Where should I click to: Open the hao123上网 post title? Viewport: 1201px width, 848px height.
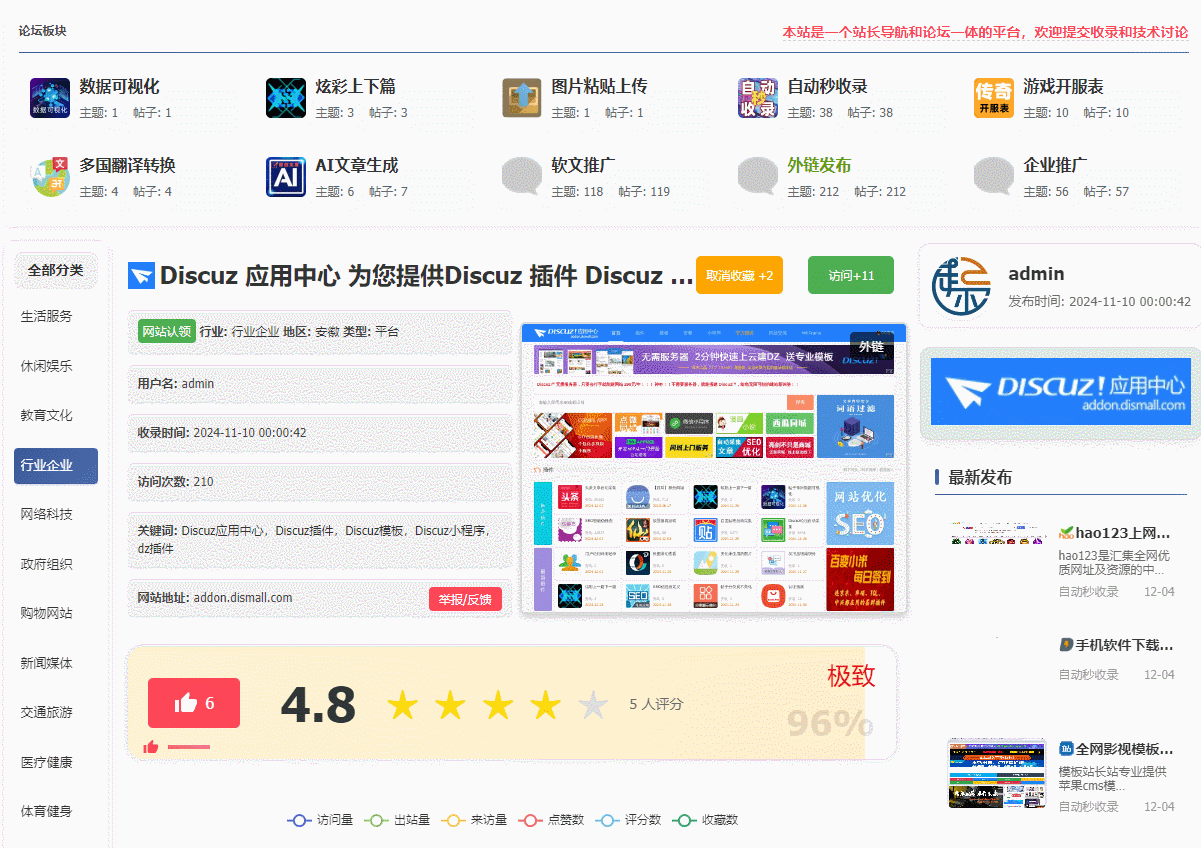(1123, 534)
